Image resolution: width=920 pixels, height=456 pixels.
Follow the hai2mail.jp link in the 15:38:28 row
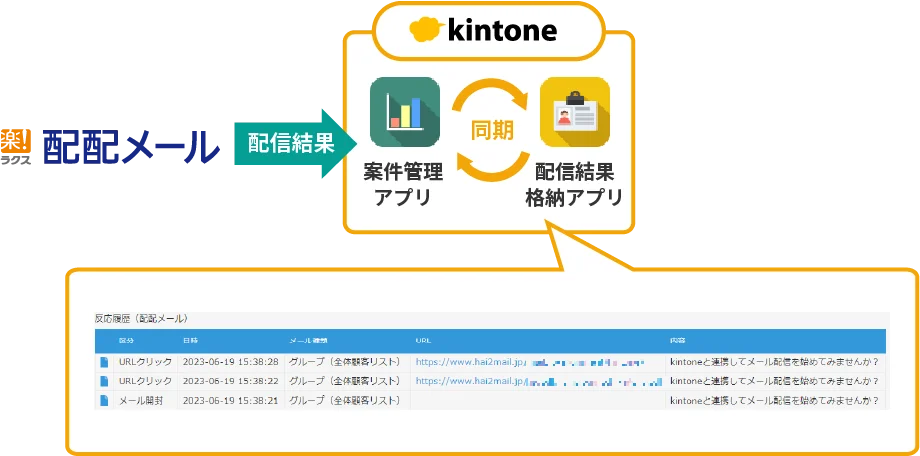pyautogui.click(x=530, y=362)
